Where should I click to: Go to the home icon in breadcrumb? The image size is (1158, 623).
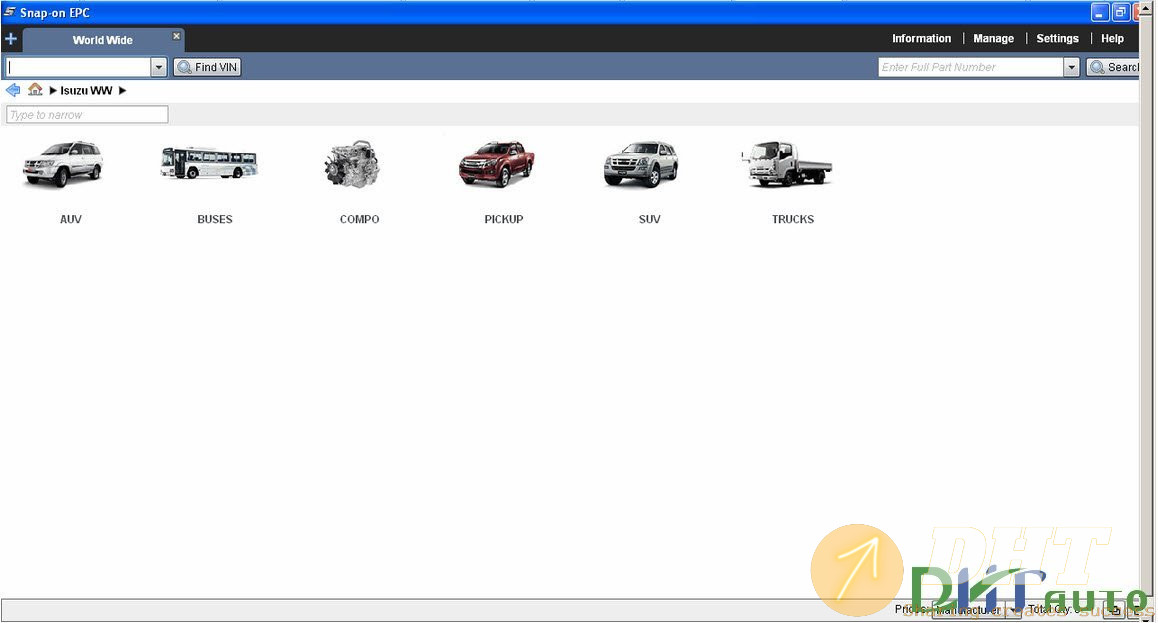(x=35, y=90)
